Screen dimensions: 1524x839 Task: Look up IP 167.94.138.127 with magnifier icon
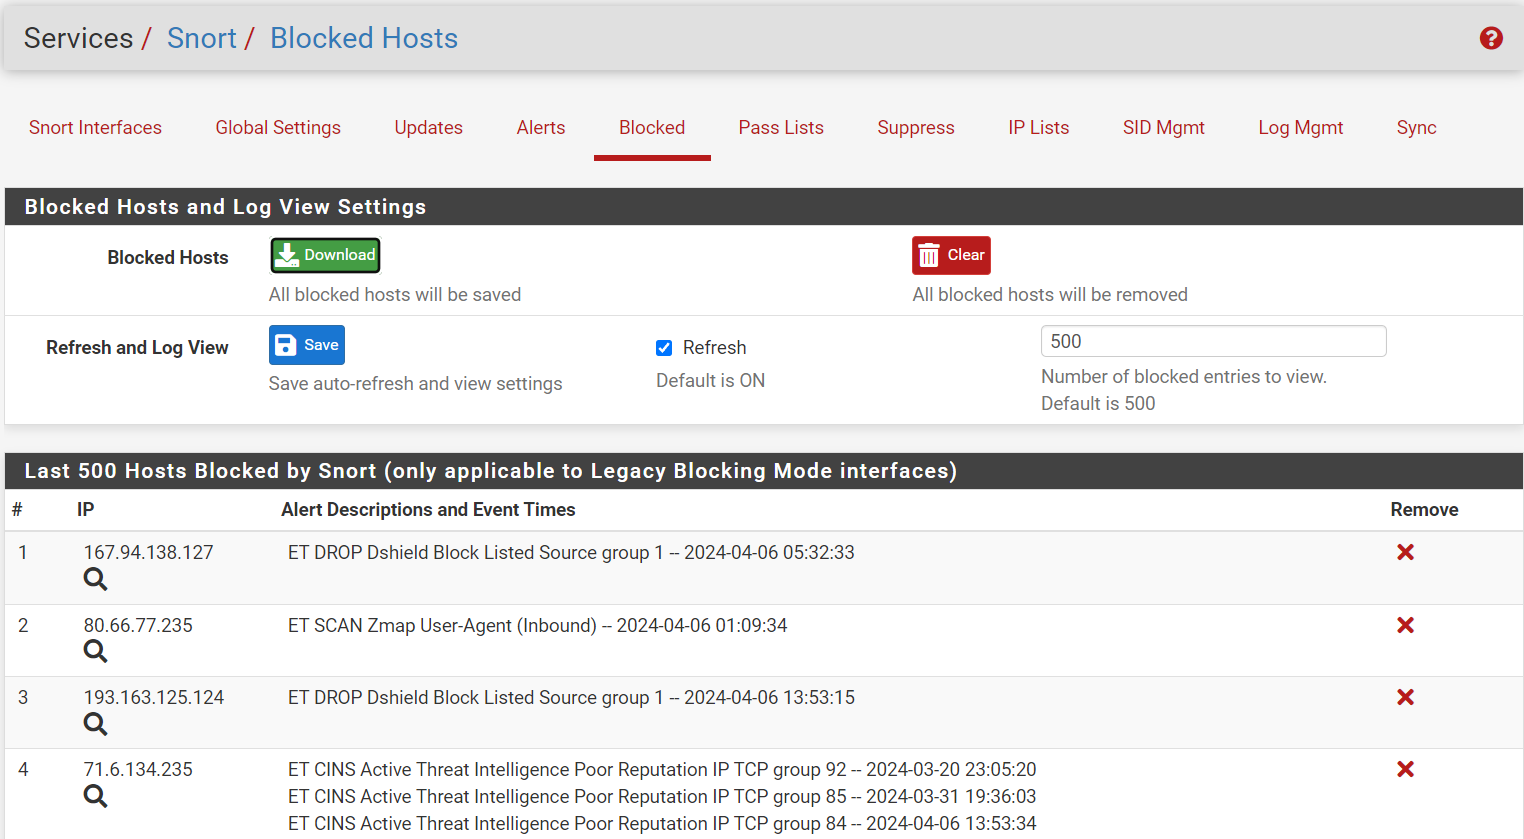pos(95,579)
